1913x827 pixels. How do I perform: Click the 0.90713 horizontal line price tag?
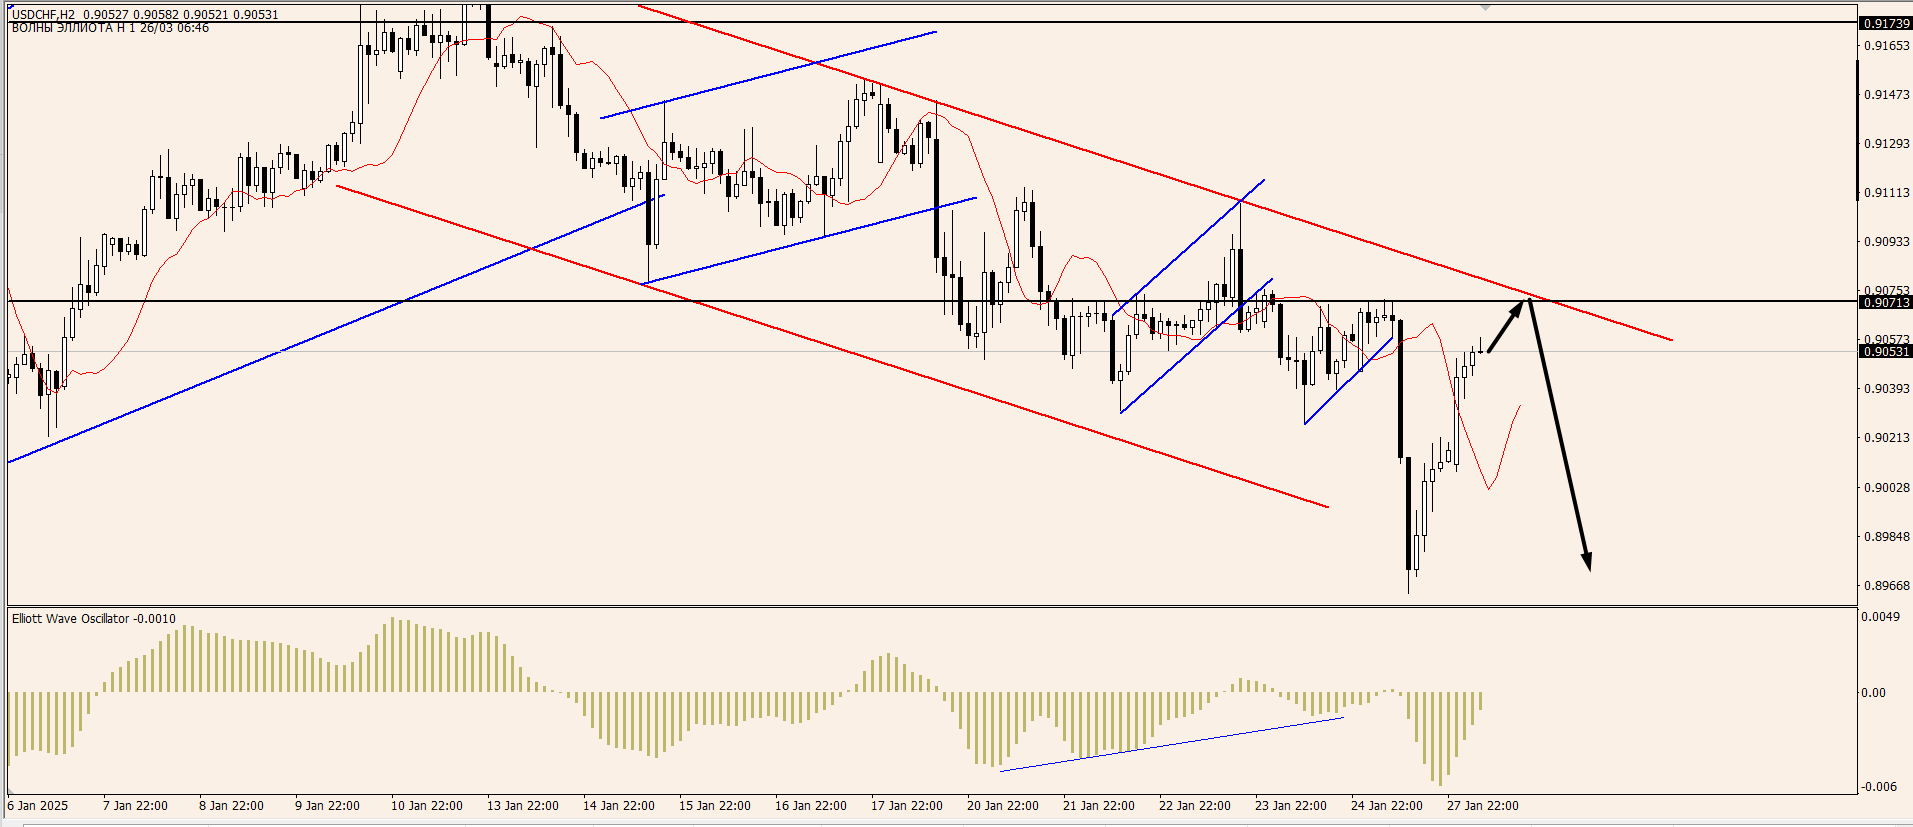[1885, 302]
